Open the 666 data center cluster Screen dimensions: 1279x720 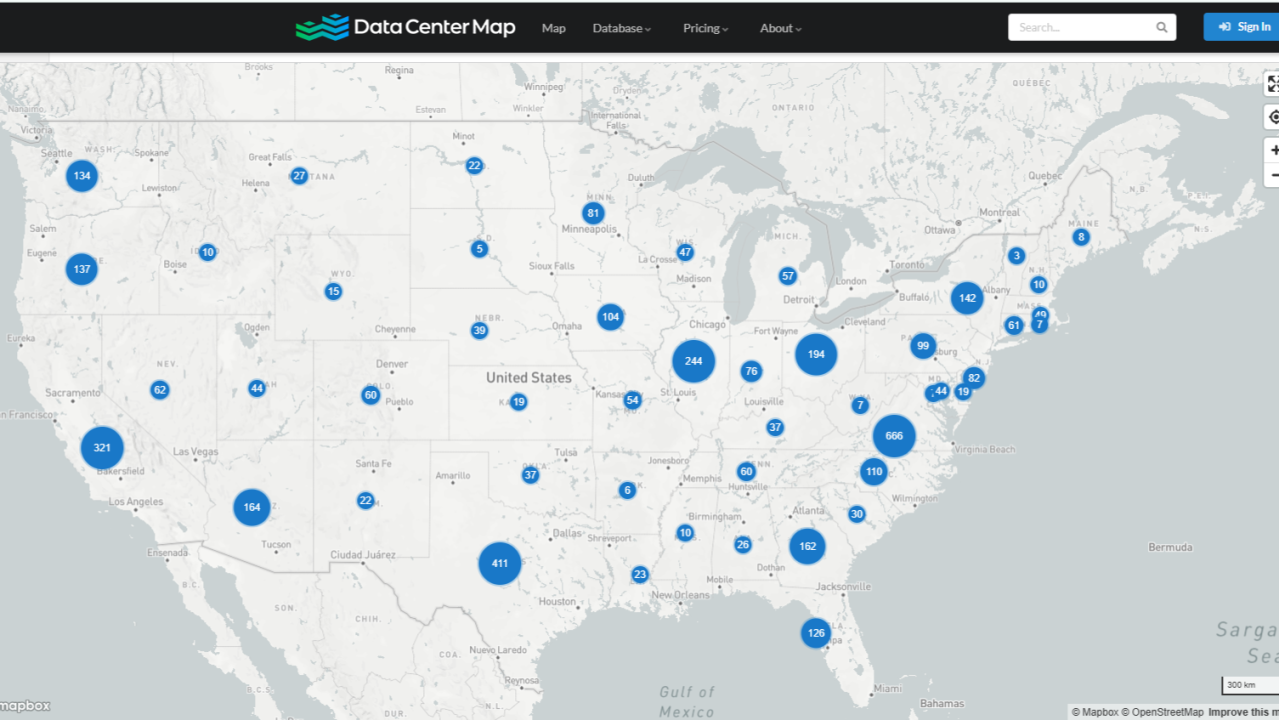[x=893, y=436]
